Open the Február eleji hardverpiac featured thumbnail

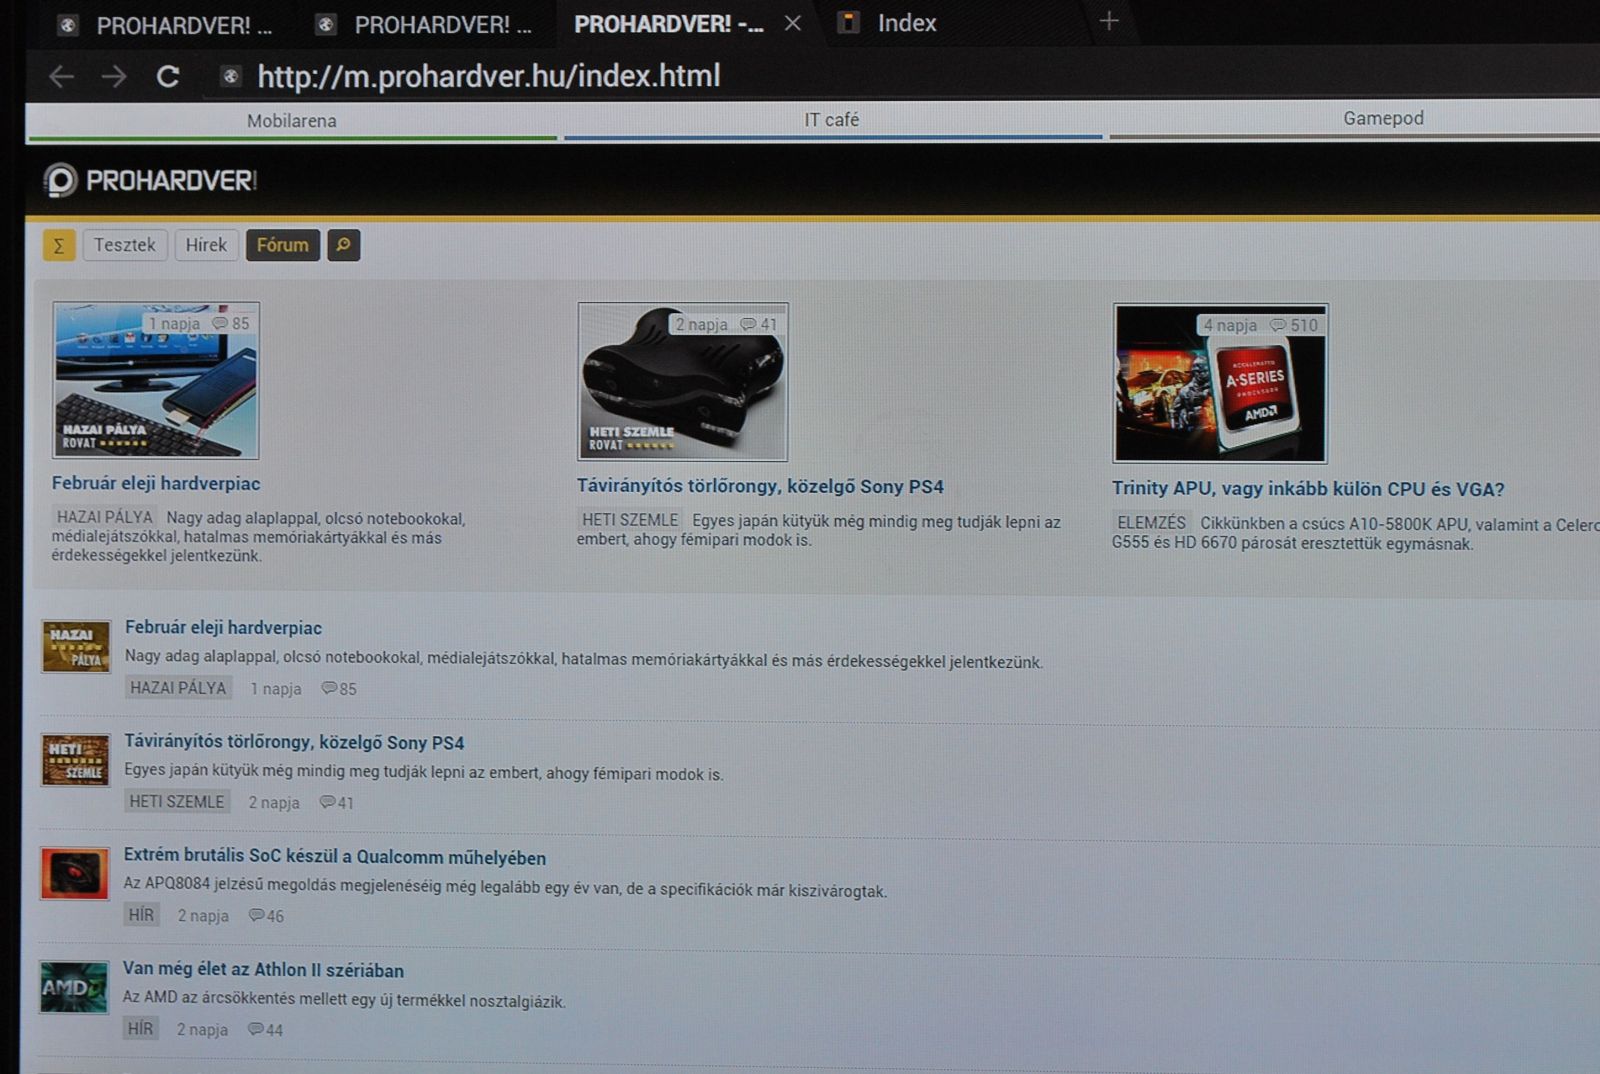pyautogui.click(x=156, y=381)
